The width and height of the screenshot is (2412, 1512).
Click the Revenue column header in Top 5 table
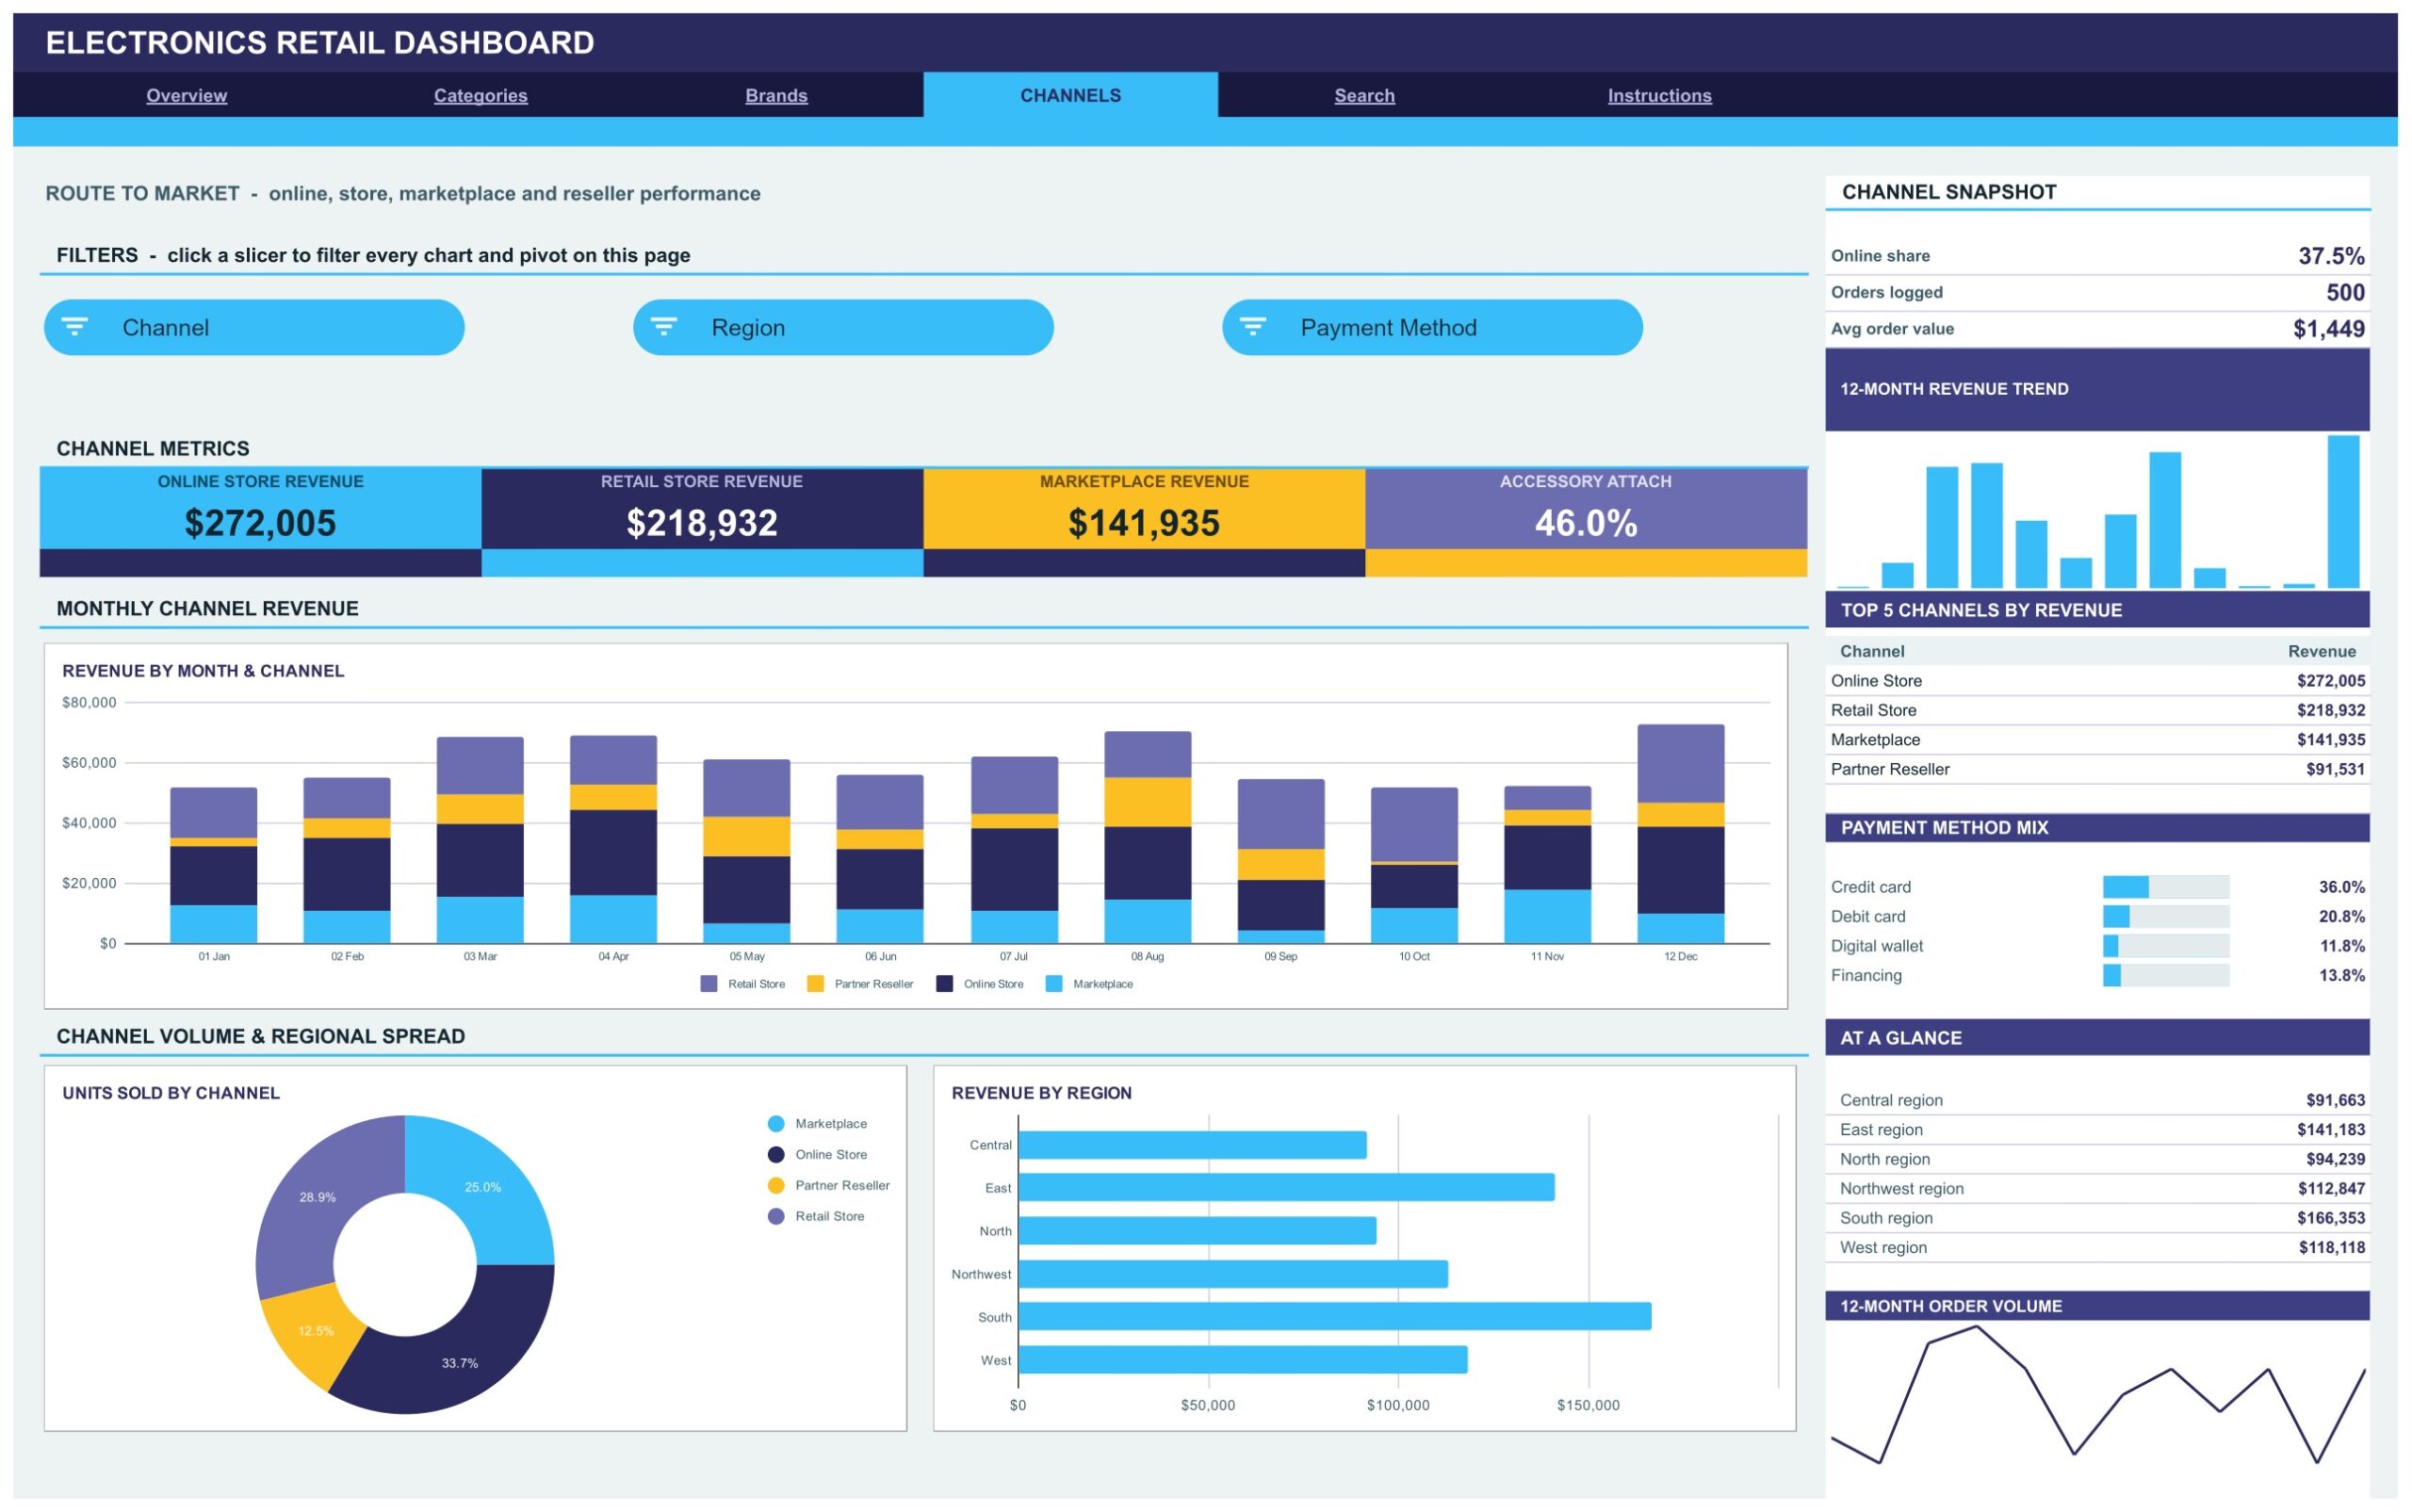tap(2322, 652)
